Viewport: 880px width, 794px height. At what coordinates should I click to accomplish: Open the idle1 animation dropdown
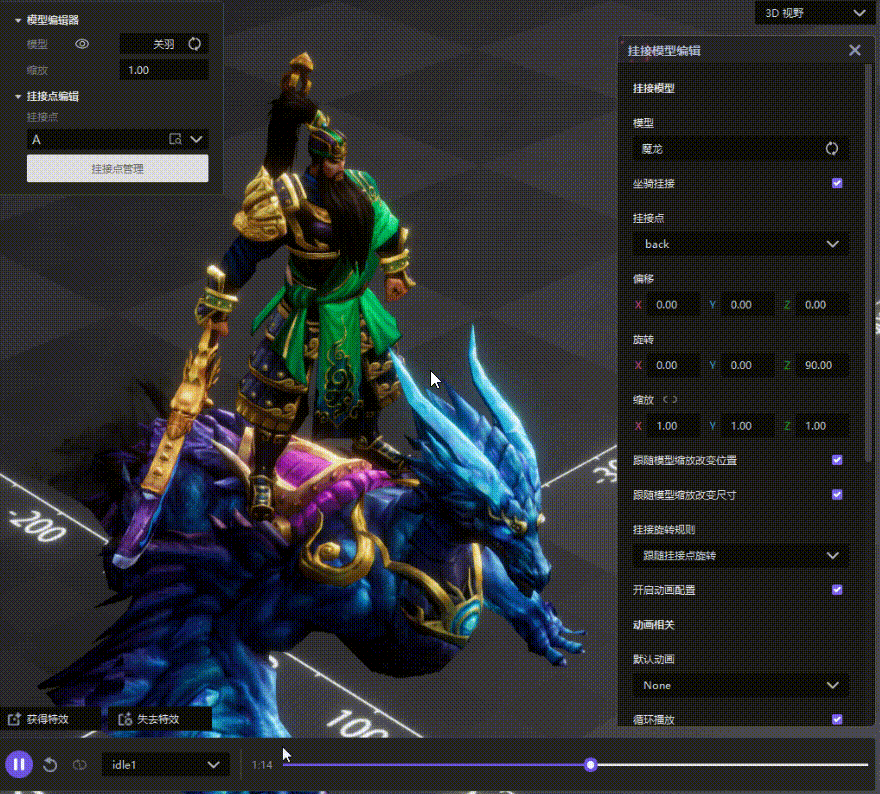[x=165, y=765]
